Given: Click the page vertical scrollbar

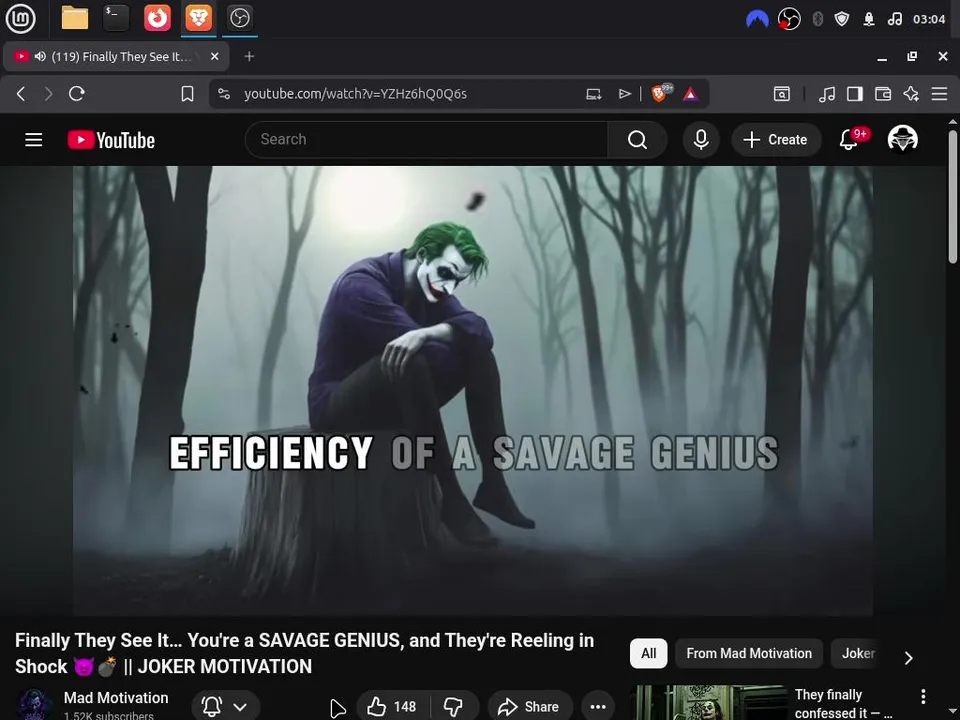Looking at the screenshot, I should 953,196.
